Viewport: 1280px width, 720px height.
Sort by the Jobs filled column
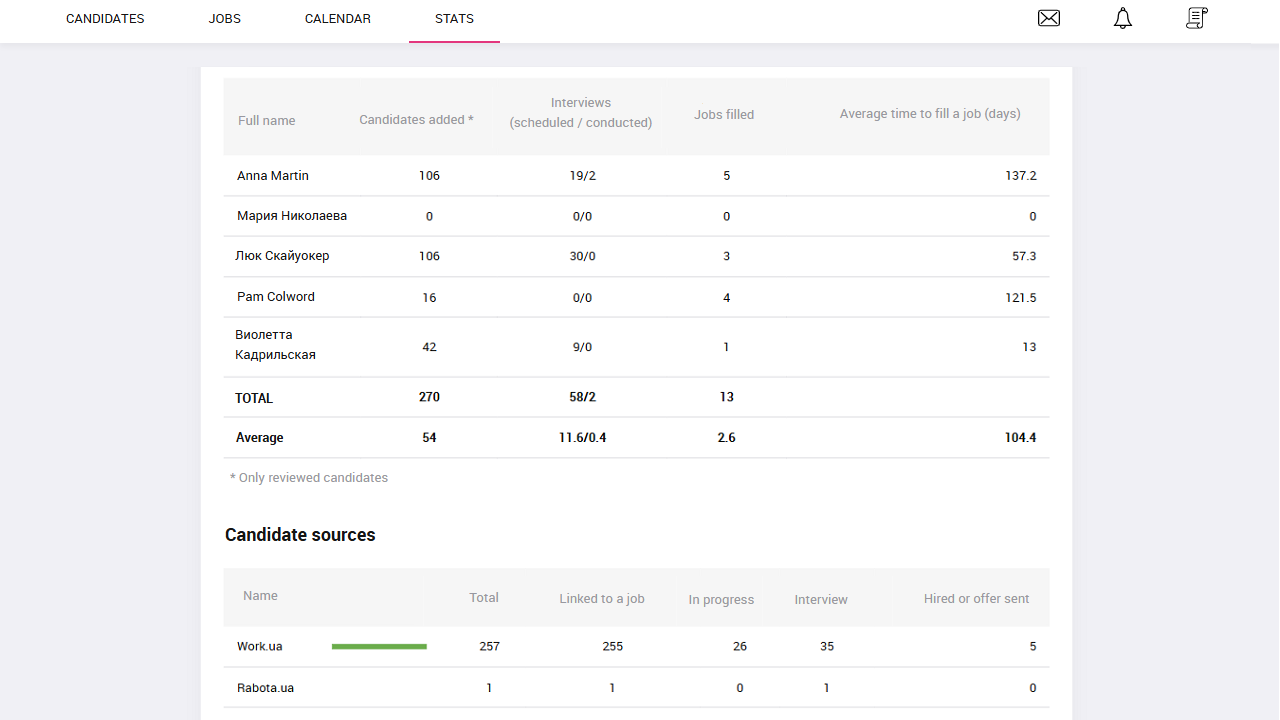[723, 114]
